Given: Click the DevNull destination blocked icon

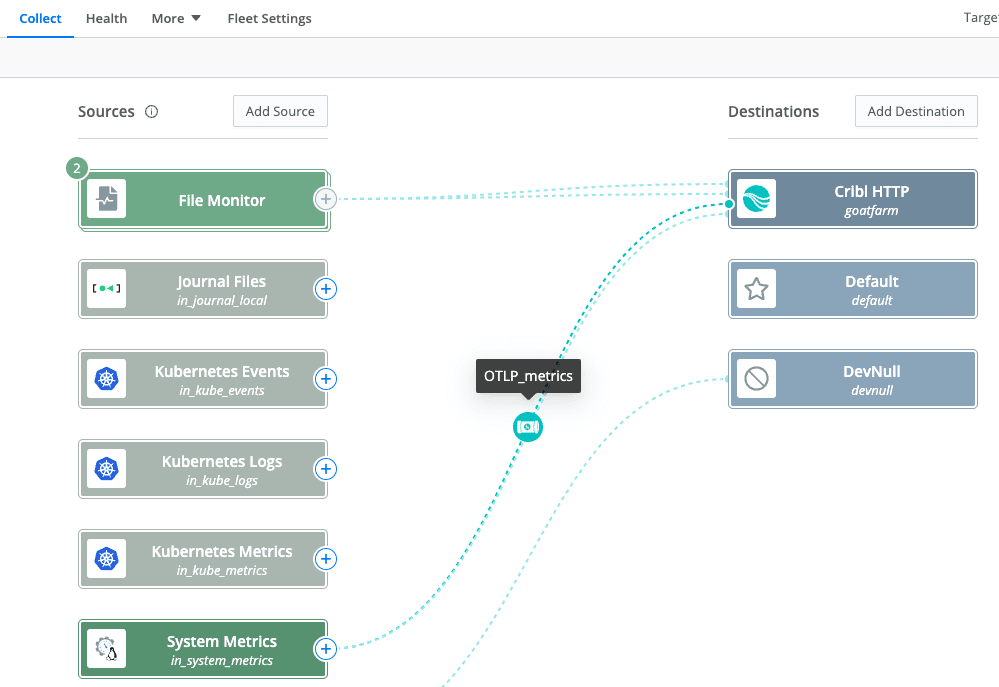Looking at the screenshot, I should tap(756, 380).
